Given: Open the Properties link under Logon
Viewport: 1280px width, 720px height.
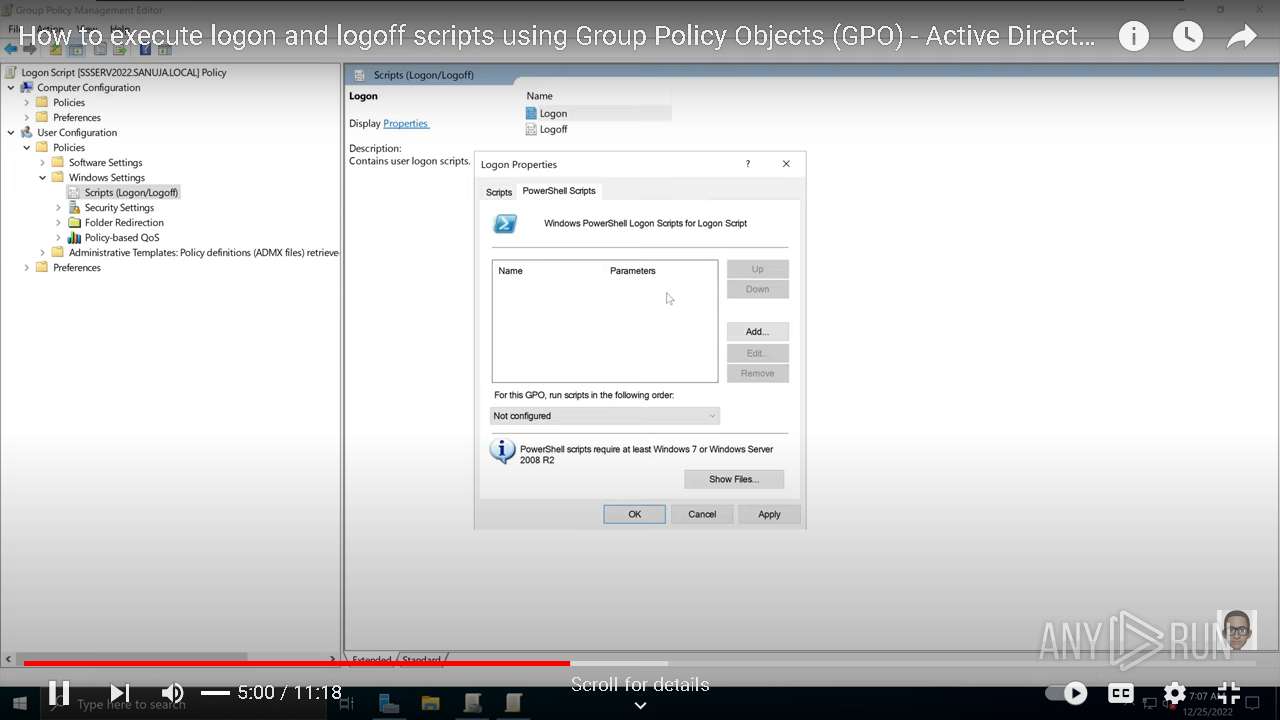Looking at the screenshot, I should 406,123.
